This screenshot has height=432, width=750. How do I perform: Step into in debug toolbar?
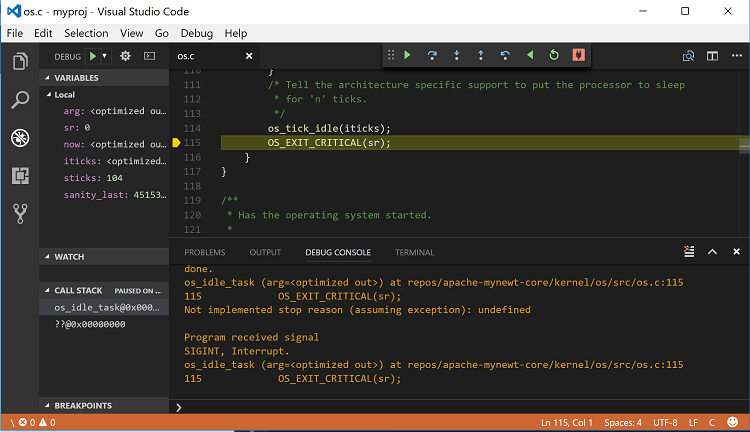coord(456,55)
